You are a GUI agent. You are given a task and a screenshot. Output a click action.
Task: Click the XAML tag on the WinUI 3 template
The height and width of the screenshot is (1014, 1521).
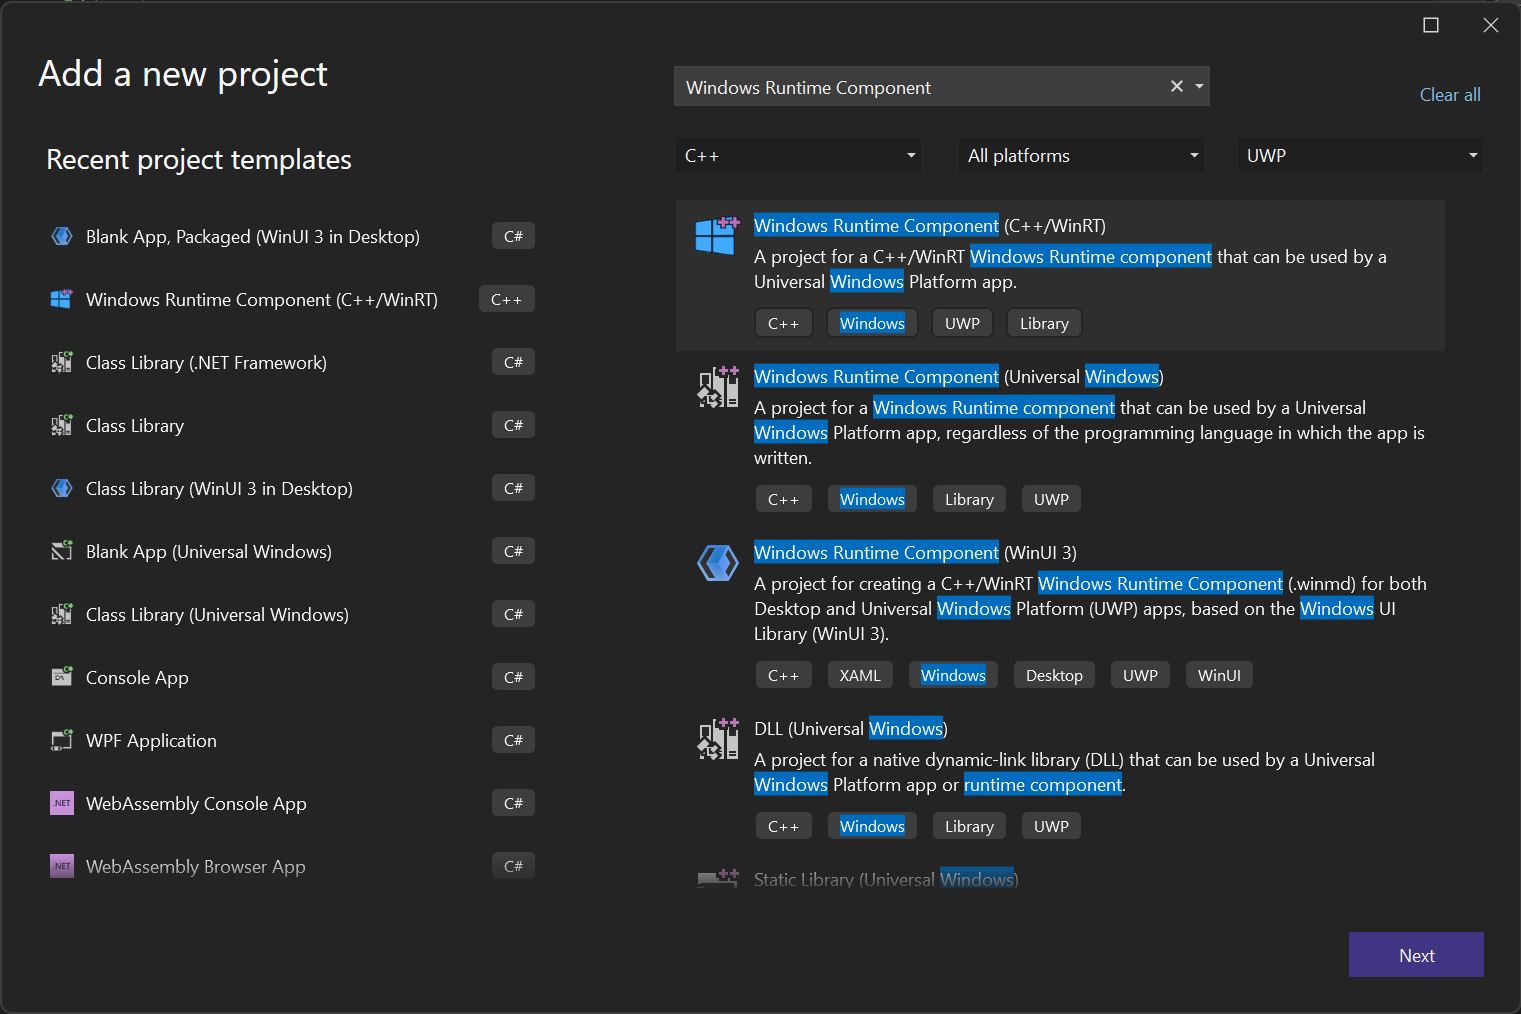(x=859, y=674)
